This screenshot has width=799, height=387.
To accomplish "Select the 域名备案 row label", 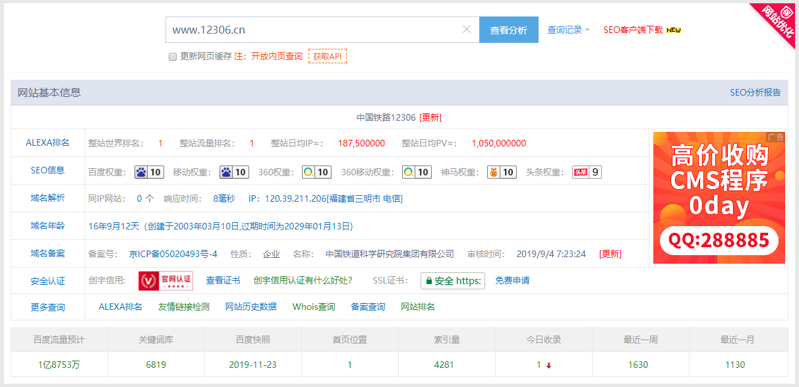I will (x=47, y=253).
